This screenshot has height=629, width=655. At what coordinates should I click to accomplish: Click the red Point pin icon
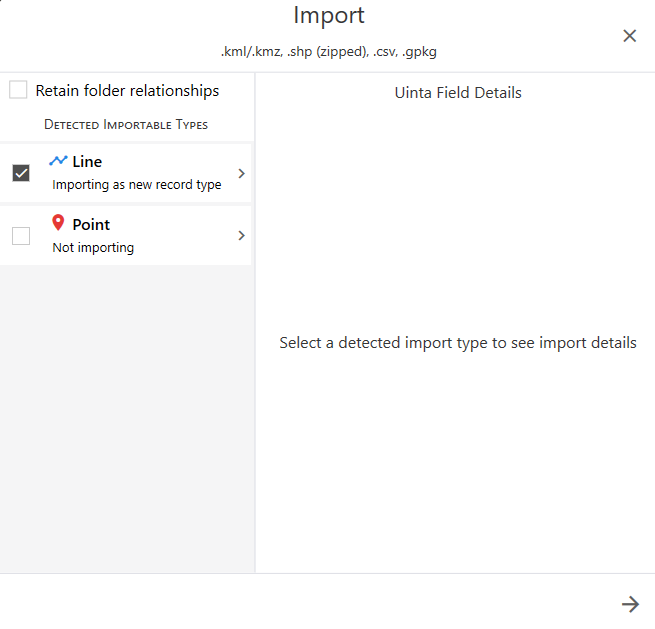point(58,224)
